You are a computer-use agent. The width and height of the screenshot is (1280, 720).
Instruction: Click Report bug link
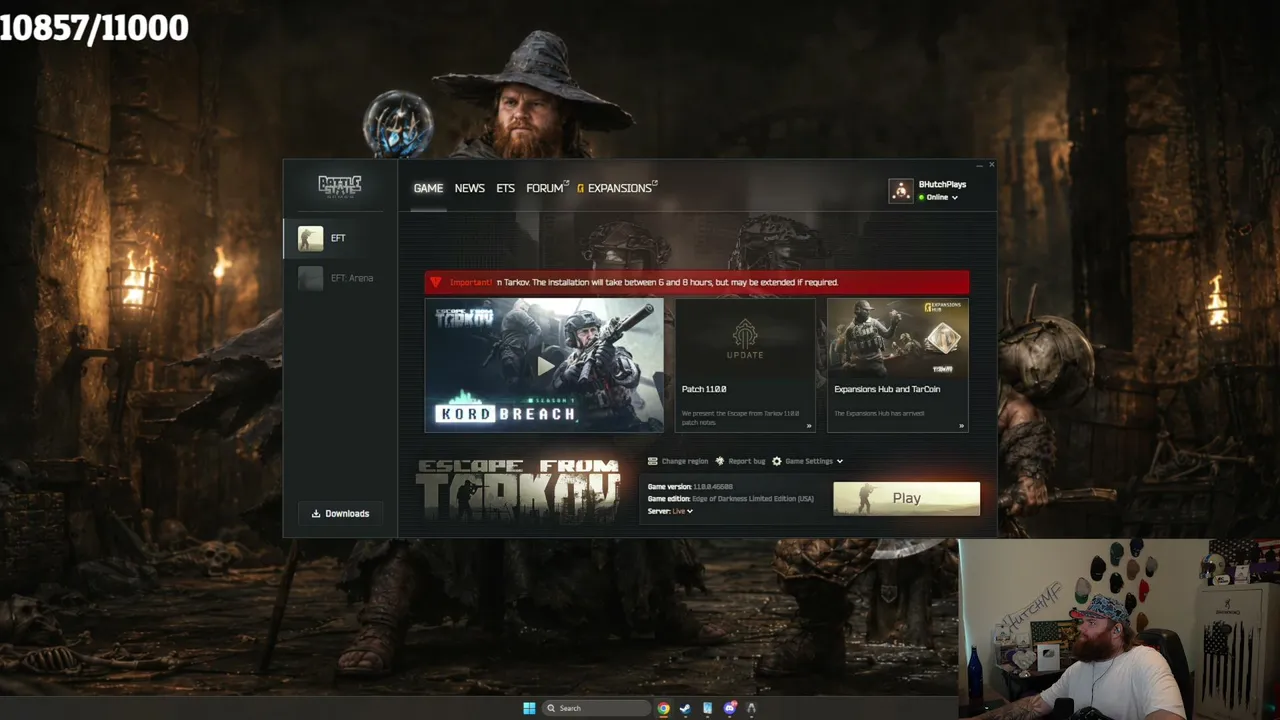747,461
